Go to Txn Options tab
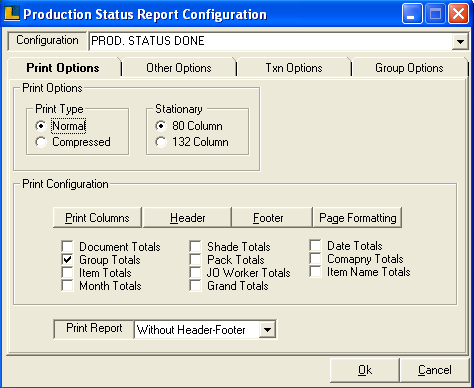This screenshot has height=388, width=474. [x=294, y=68]
